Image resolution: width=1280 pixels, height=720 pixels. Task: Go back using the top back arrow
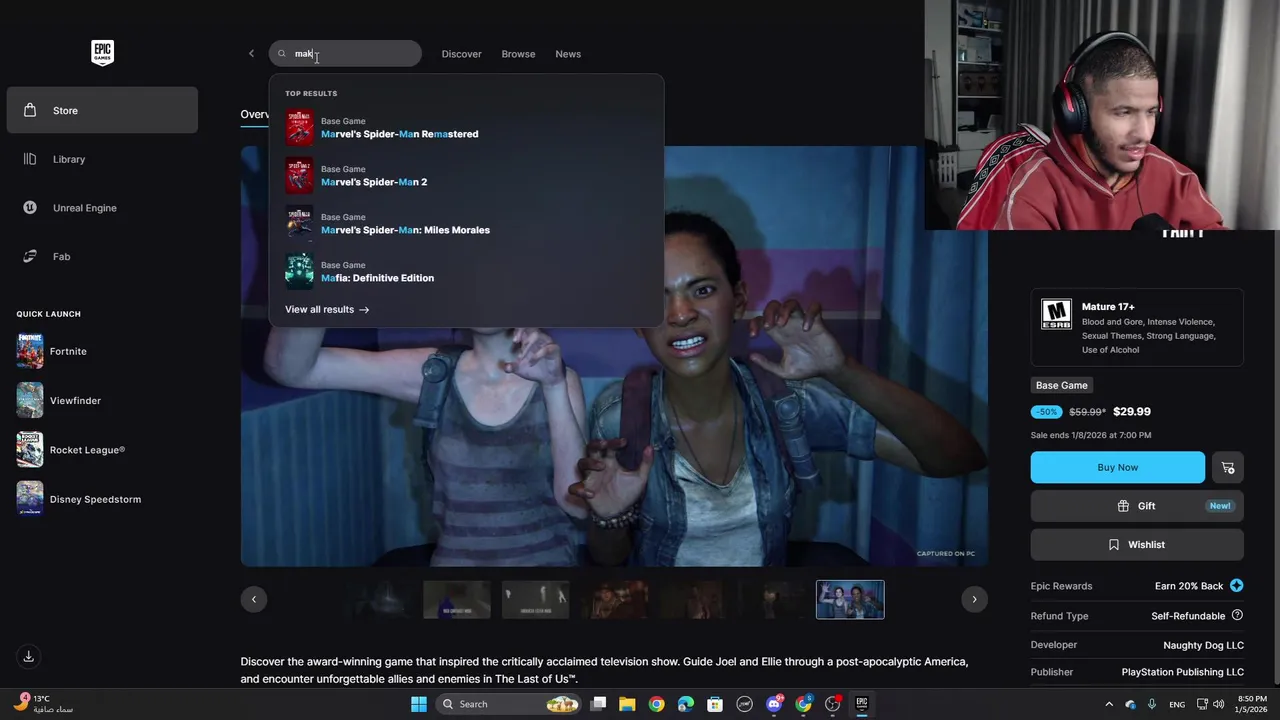251,54
